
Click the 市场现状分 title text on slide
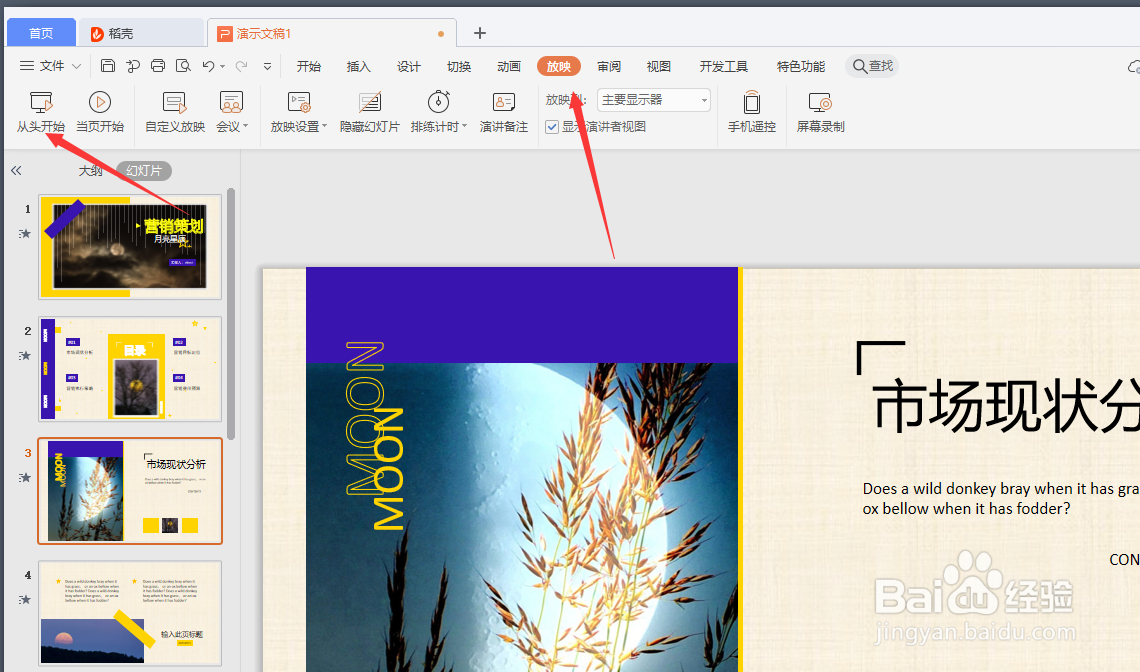1005,405
